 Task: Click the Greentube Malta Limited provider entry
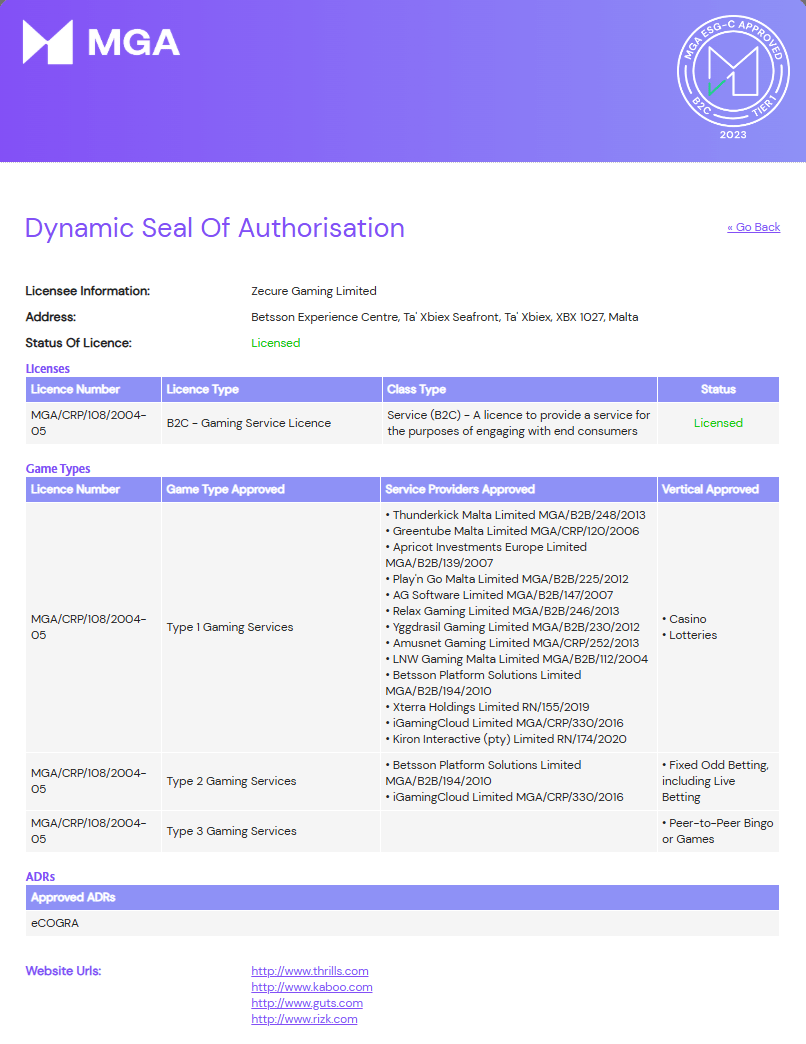512,531
